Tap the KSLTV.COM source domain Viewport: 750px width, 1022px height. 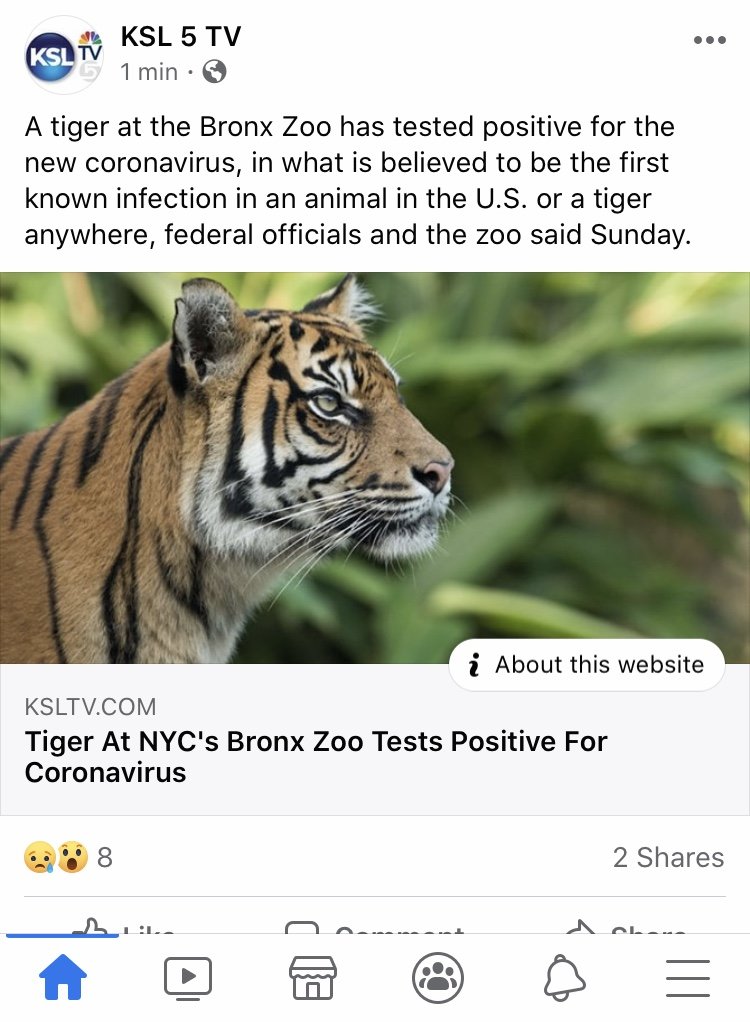pyautogui.click(x=90, y=707)
